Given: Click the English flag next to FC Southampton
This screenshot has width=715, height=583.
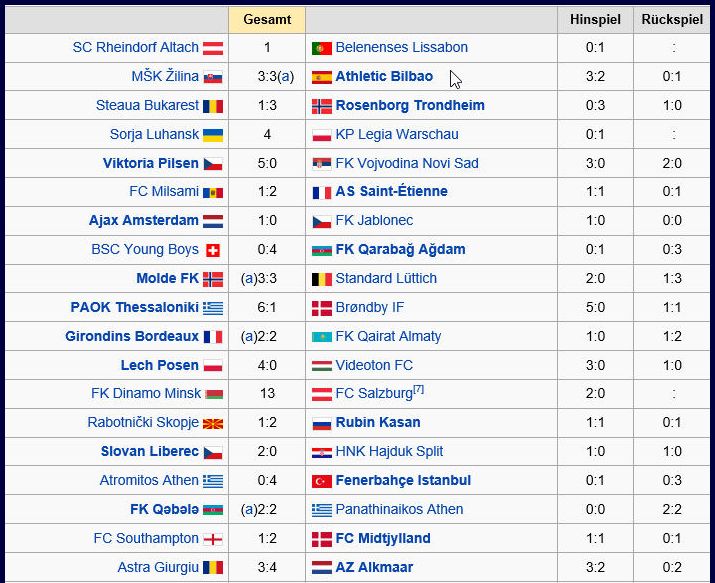Looking at the screenshot, I should pos(212,539).
